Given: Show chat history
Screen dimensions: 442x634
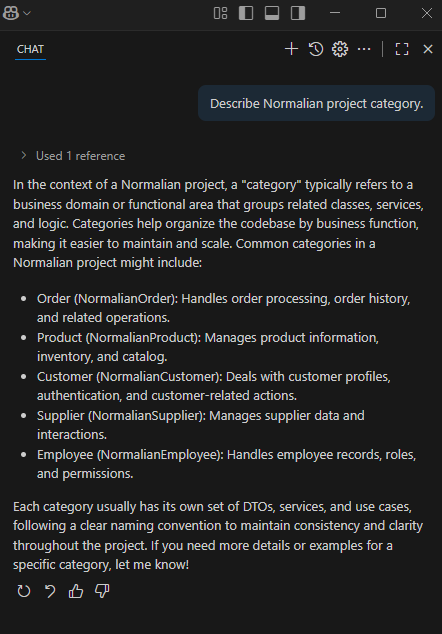Looking at the screenshot, I should pos(316,49).
